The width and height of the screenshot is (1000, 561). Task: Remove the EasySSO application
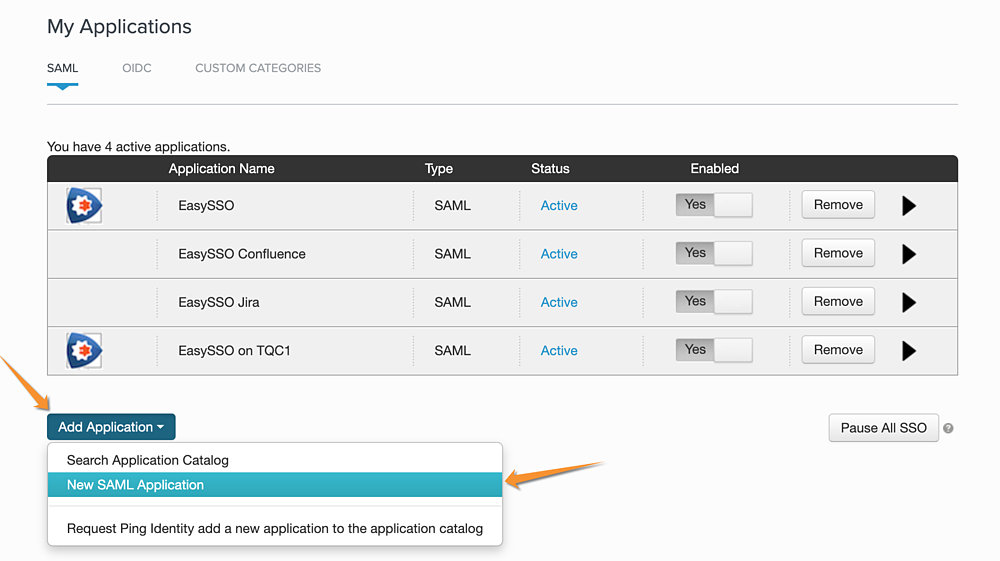[838, 205]
